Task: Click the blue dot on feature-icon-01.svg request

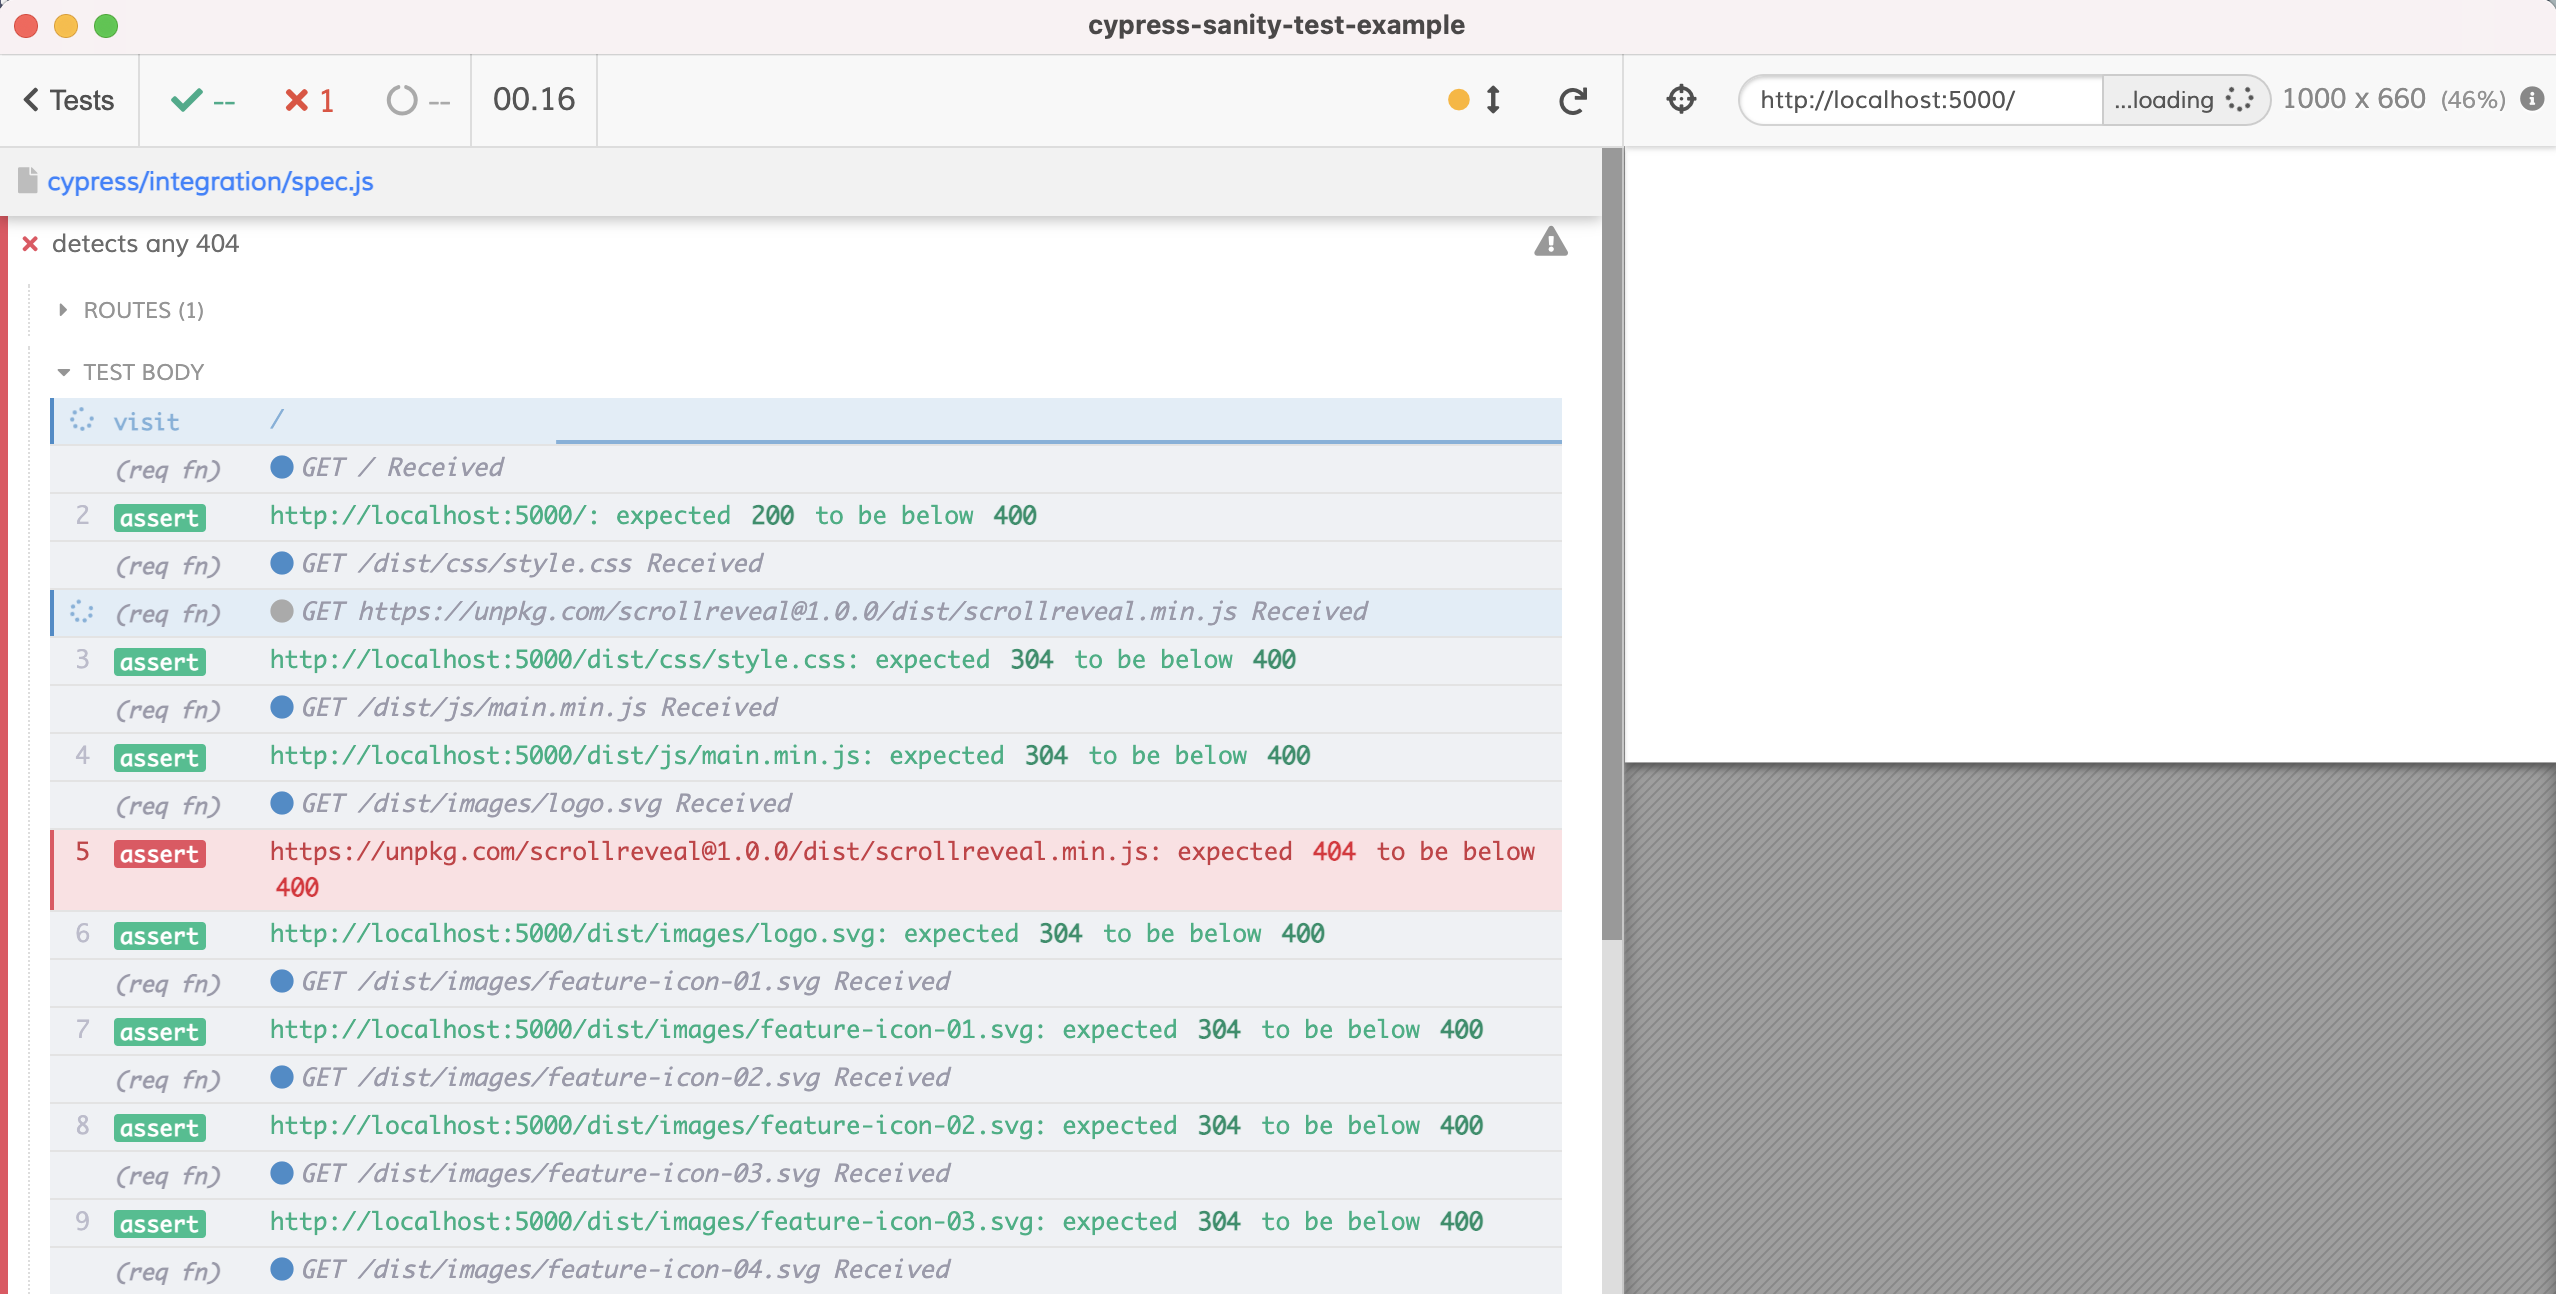Action: coord(282,981)
